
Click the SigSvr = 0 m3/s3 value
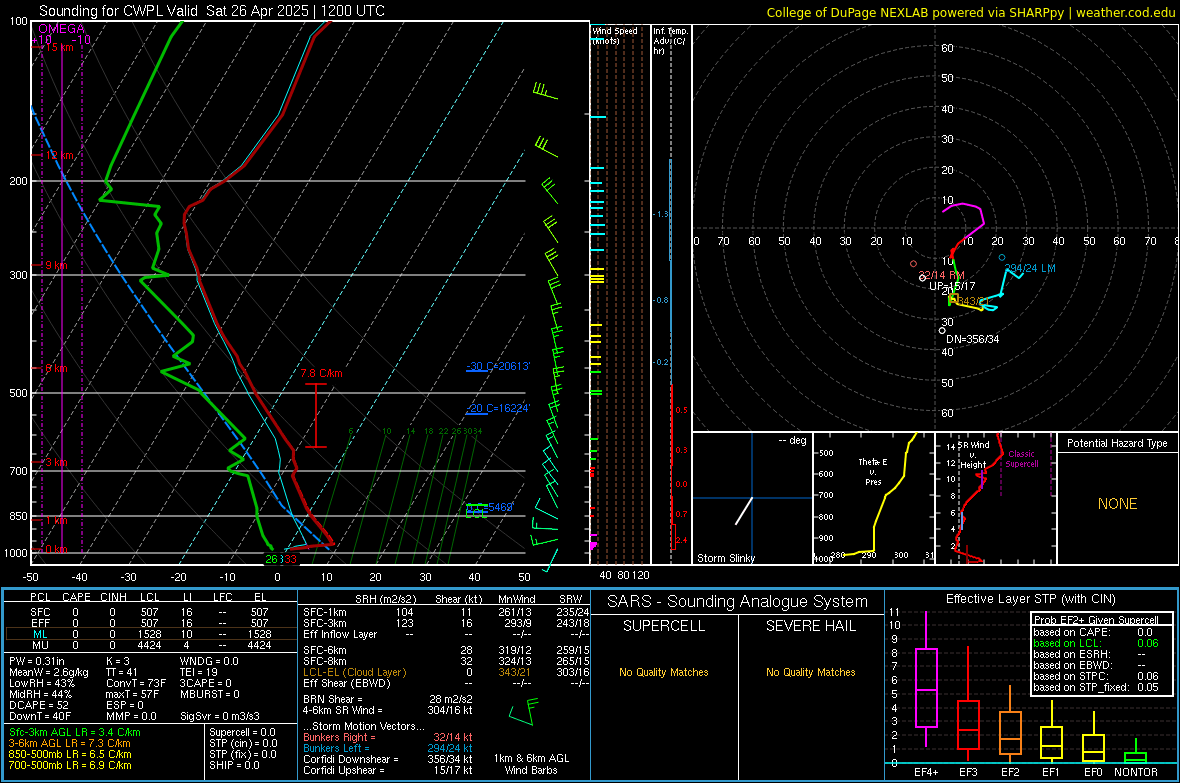[220, 716]
